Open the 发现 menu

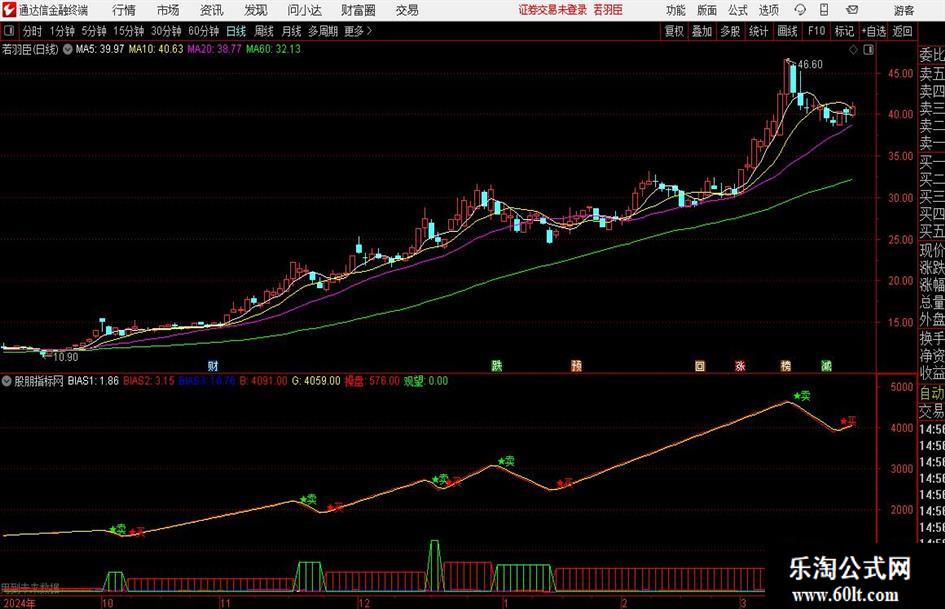coord(256,10)
